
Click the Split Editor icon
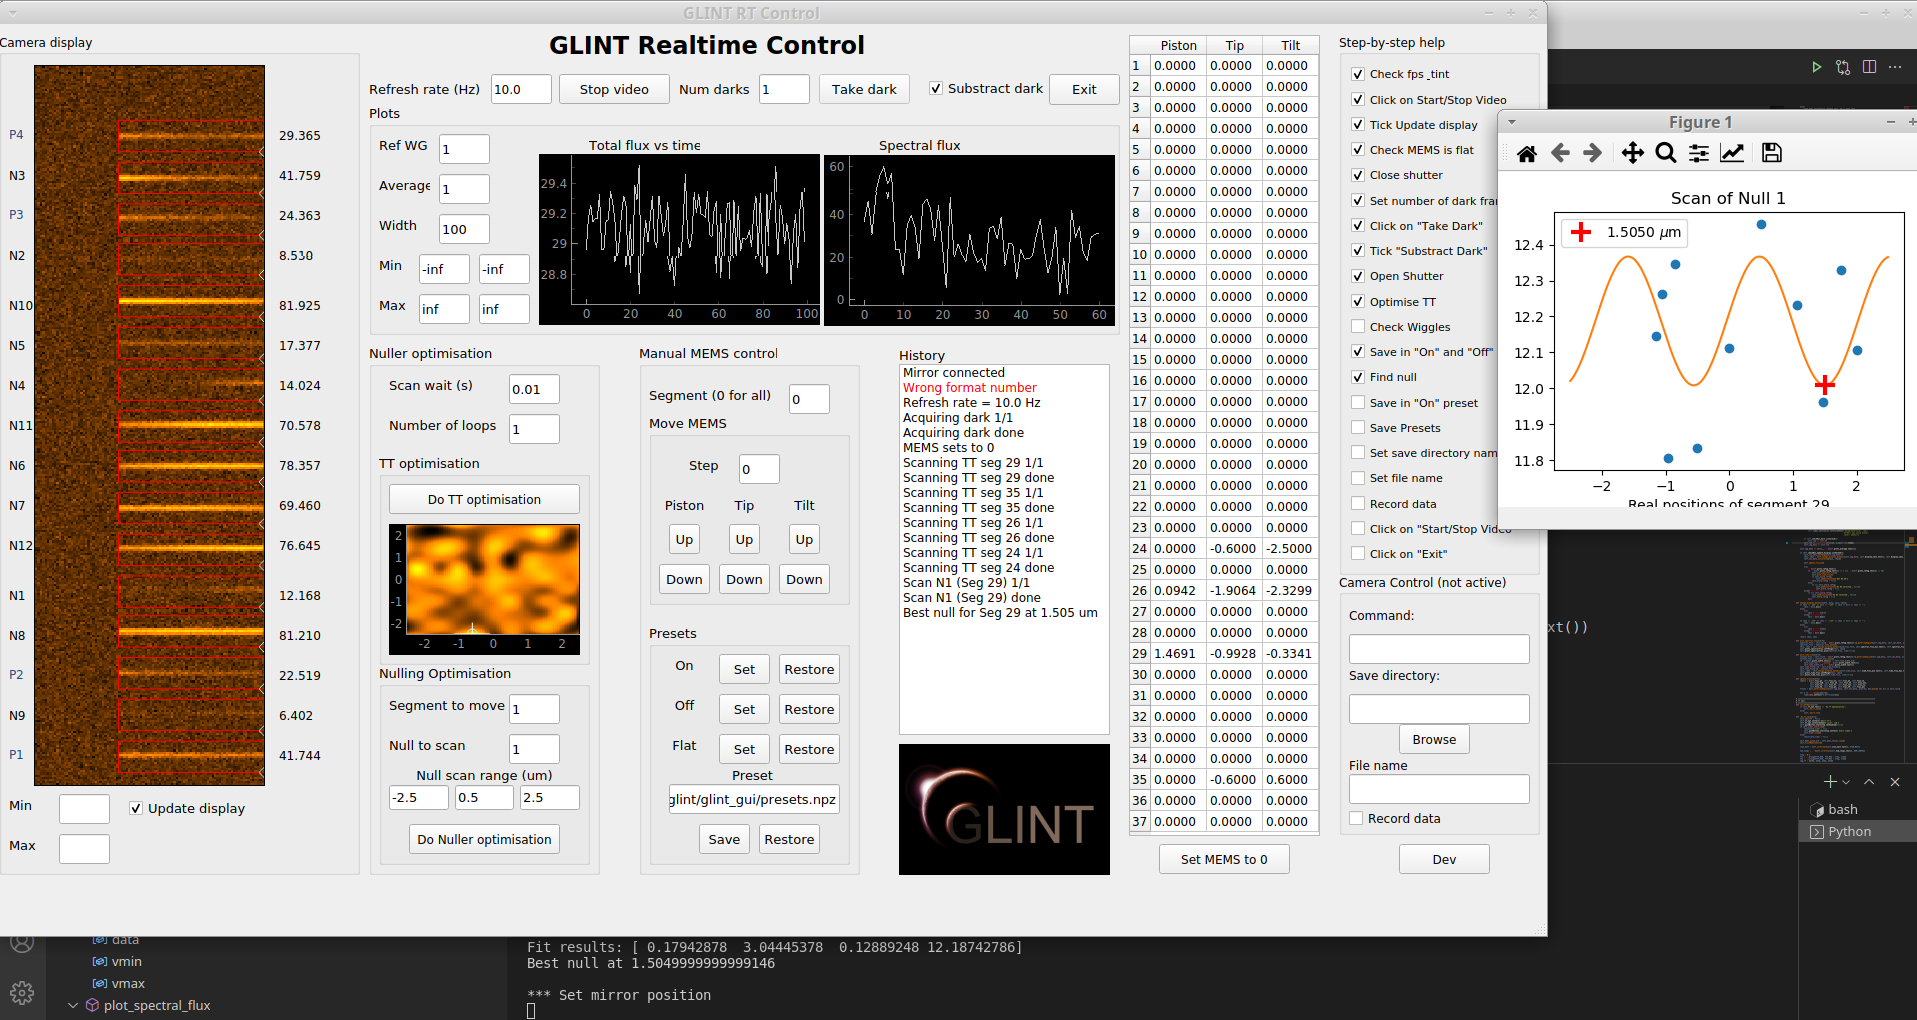click(x=1870, y=67)
